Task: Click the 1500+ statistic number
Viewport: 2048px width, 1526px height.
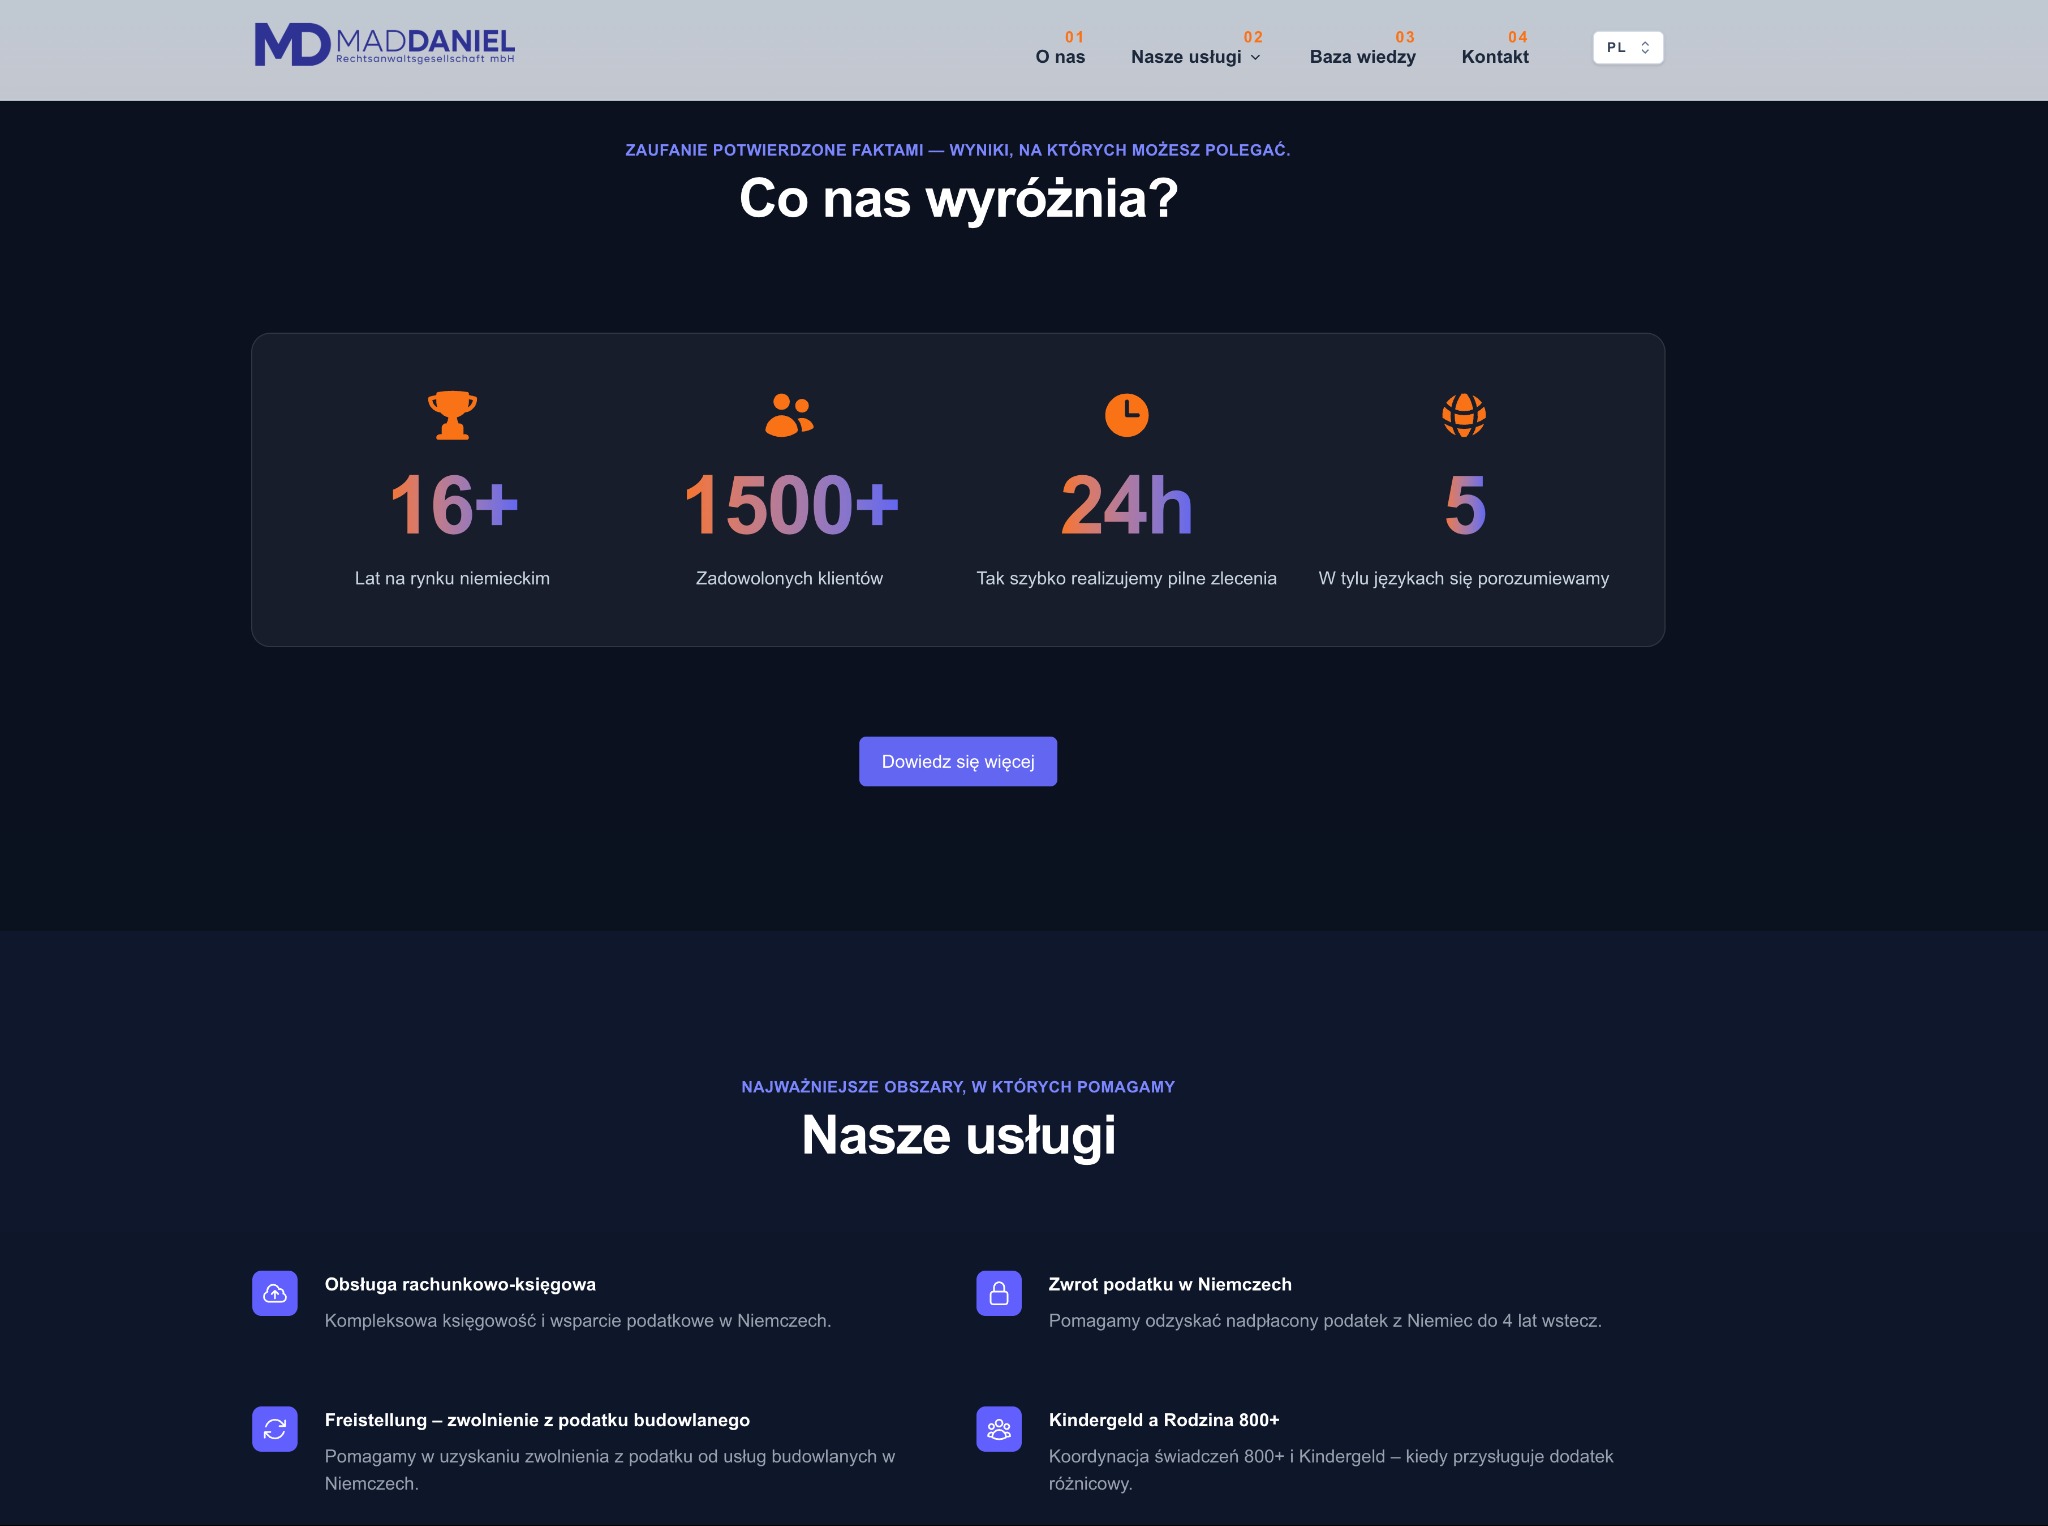Action: [x=789, y=505]
